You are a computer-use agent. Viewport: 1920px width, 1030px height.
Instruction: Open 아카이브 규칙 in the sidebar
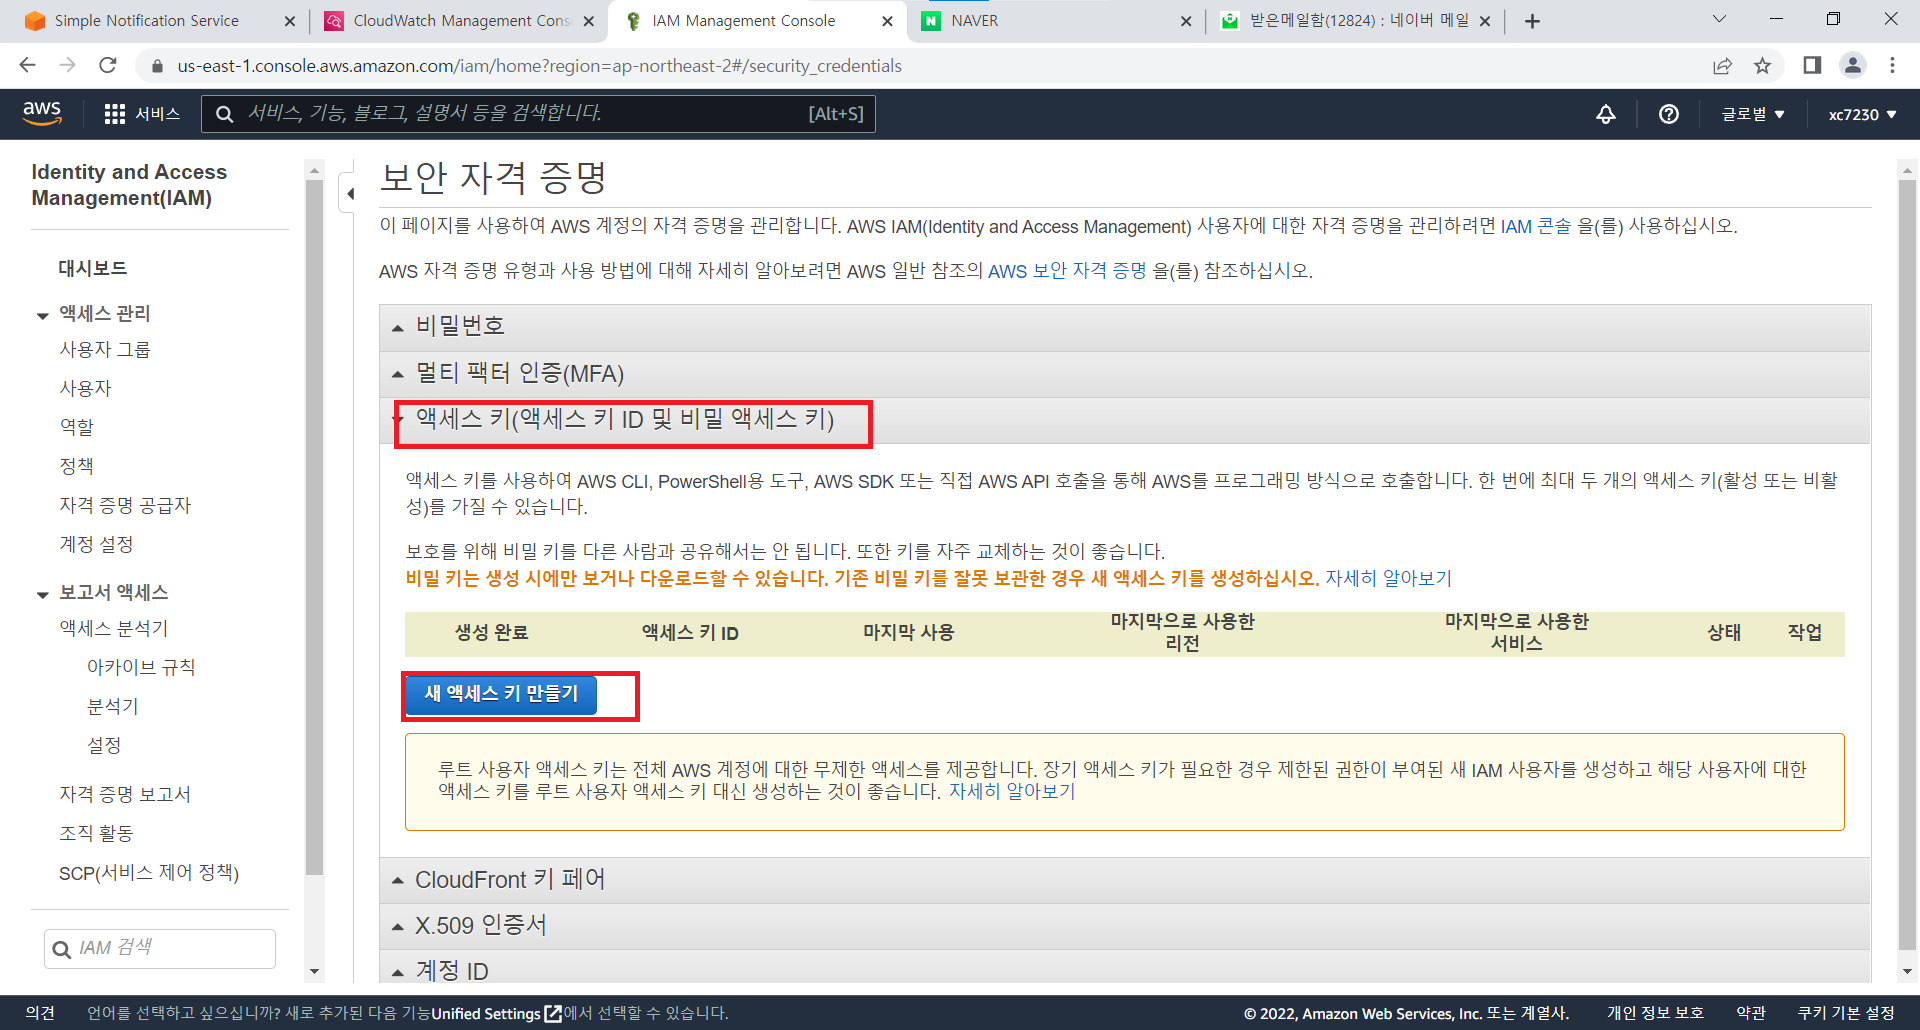point(141,667)
